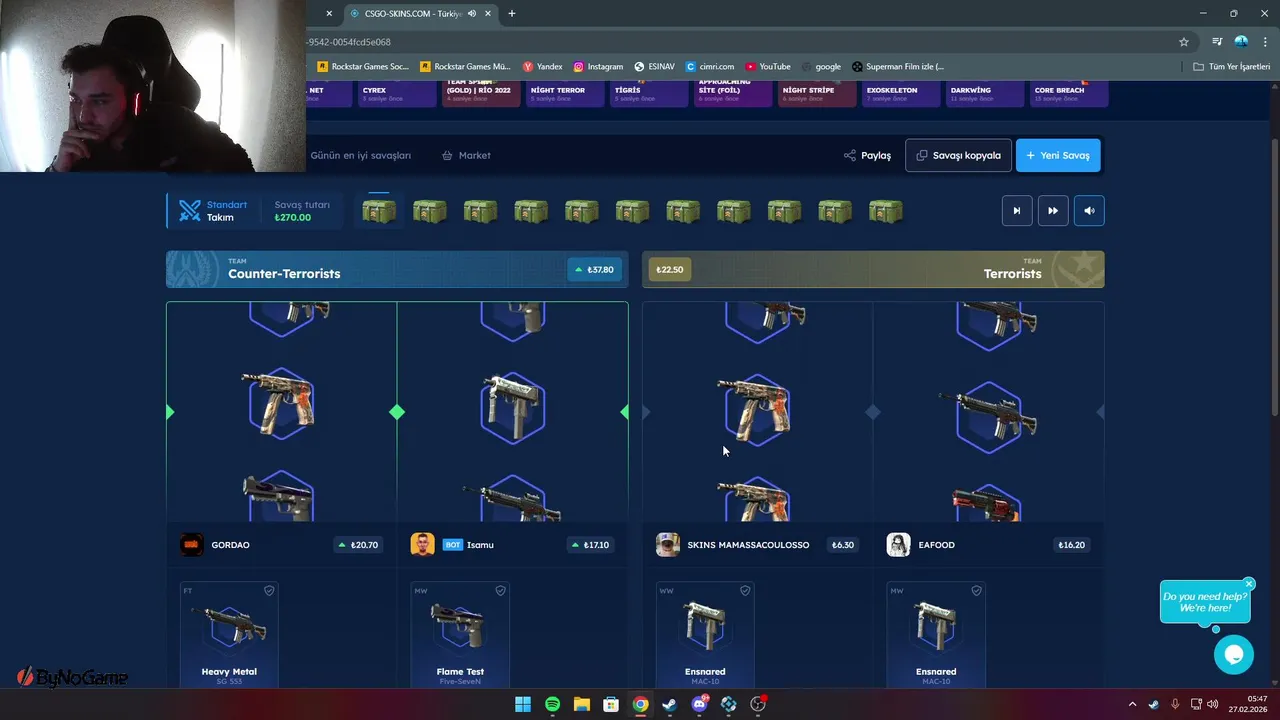Image resolution: width=1280 pixels, height=720 pixels.
Task: Open the volume tray icon
Action: [x=1213, y=704]
